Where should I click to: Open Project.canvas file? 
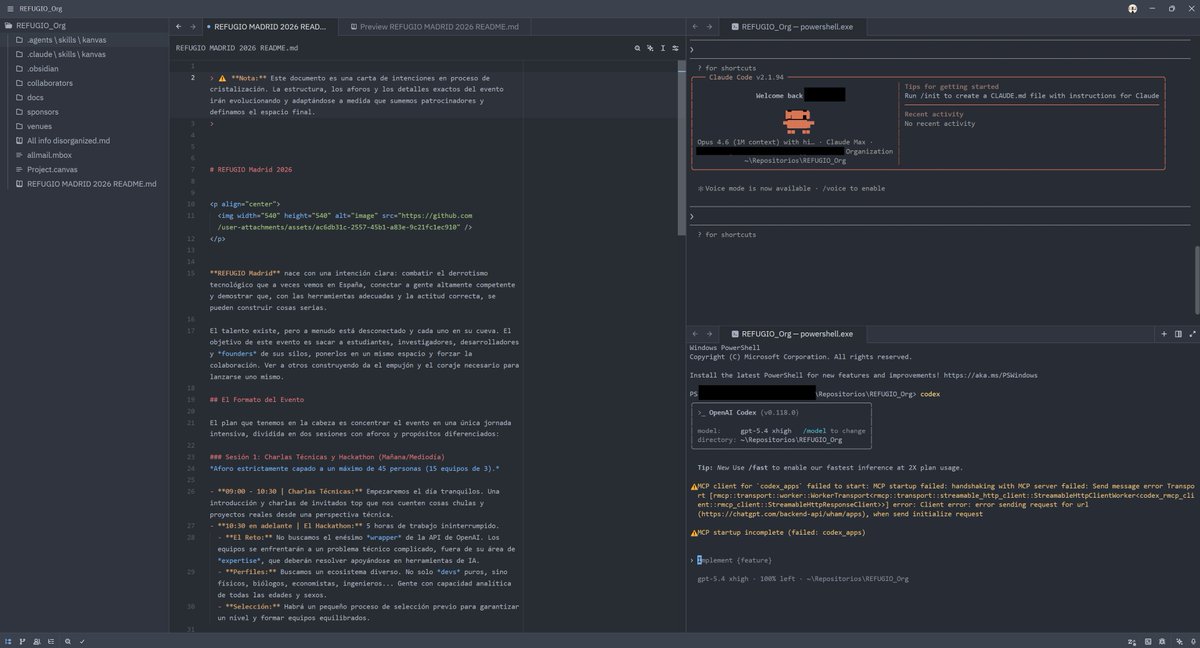(85, 170)
